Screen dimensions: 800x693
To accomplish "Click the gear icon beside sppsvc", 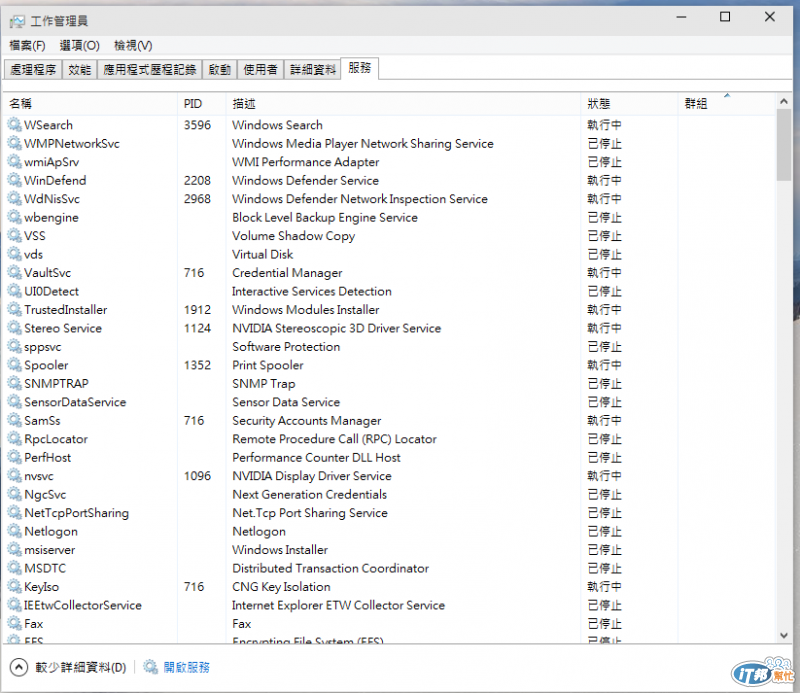I will point(14,346).
